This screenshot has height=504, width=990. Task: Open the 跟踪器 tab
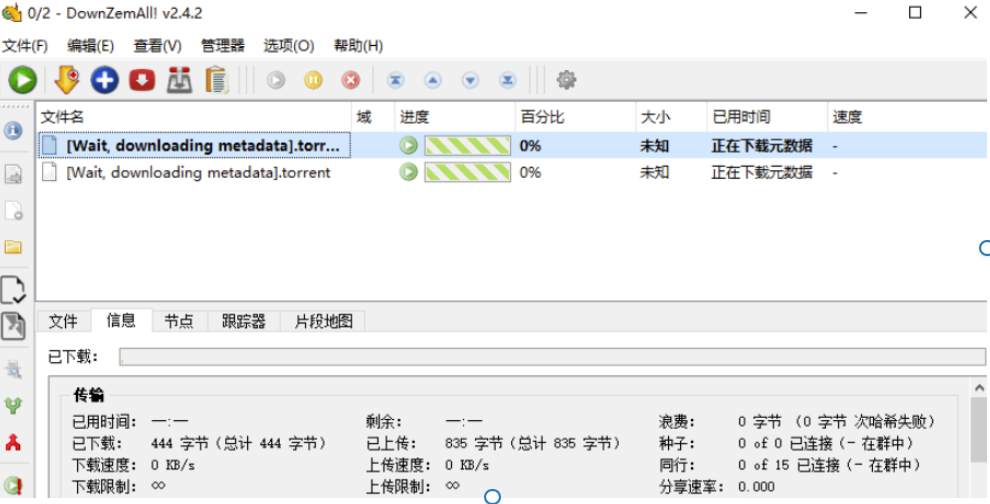[x=244, y=321]
